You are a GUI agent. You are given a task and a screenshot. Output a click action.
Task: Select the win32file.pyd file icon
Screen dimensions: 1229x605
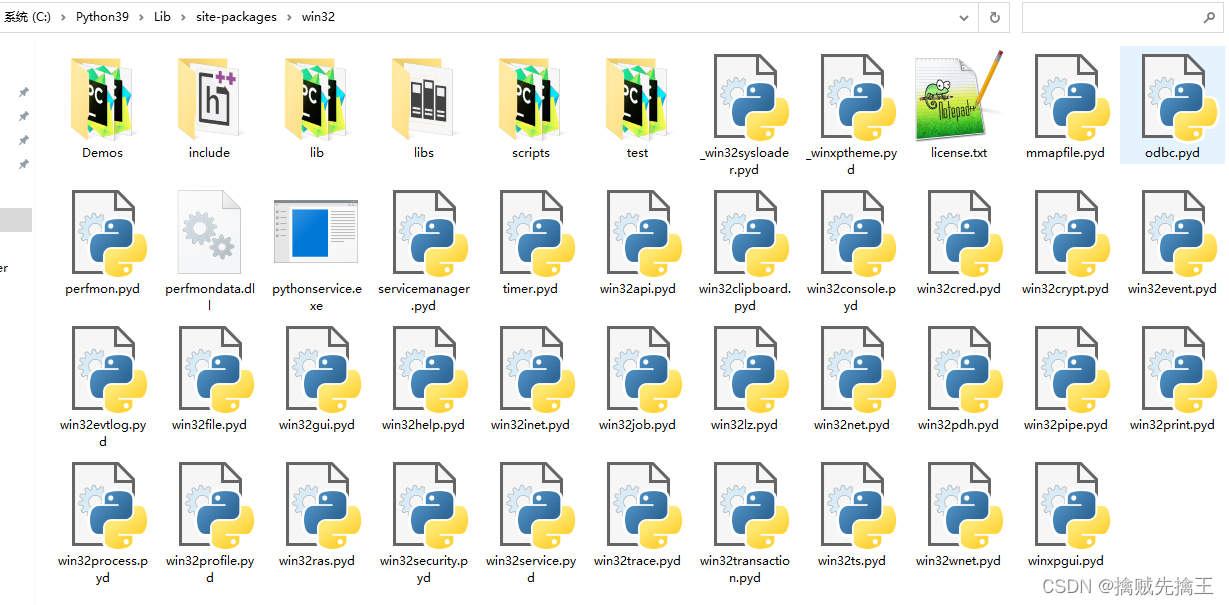[217, 370]
